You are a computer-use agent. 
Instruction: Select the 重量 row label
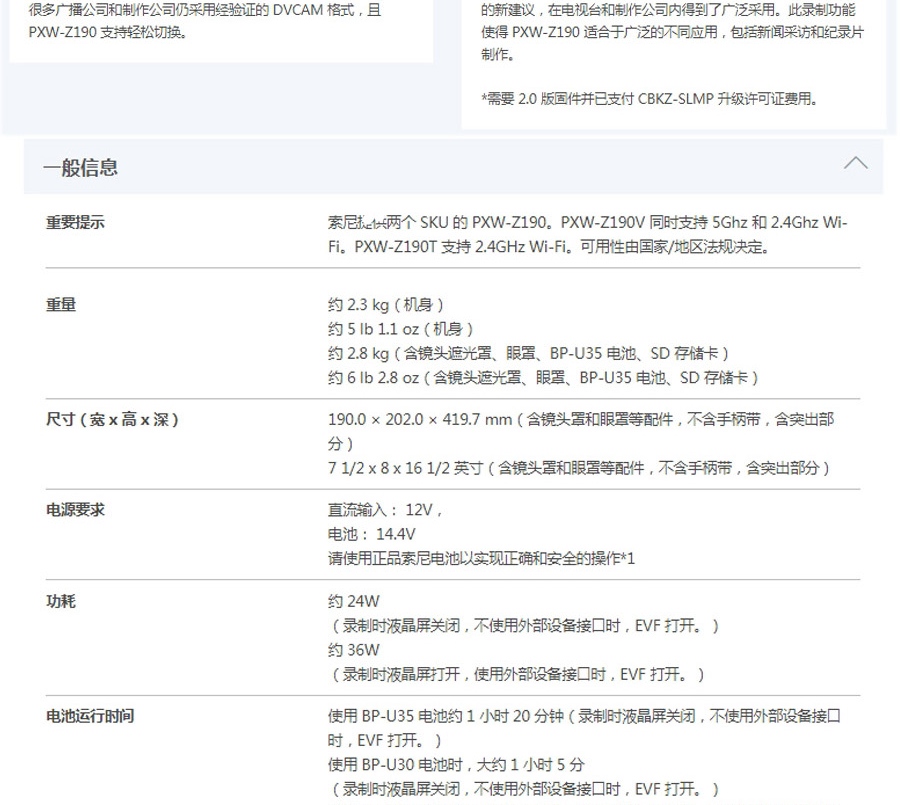61,304
